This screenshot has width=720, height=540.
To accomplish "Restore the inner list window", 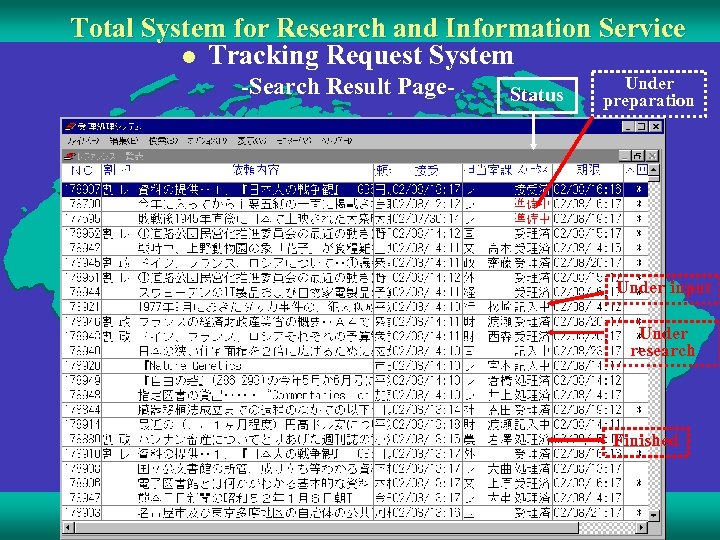I will pyautogui.click(x=637, y=156).
